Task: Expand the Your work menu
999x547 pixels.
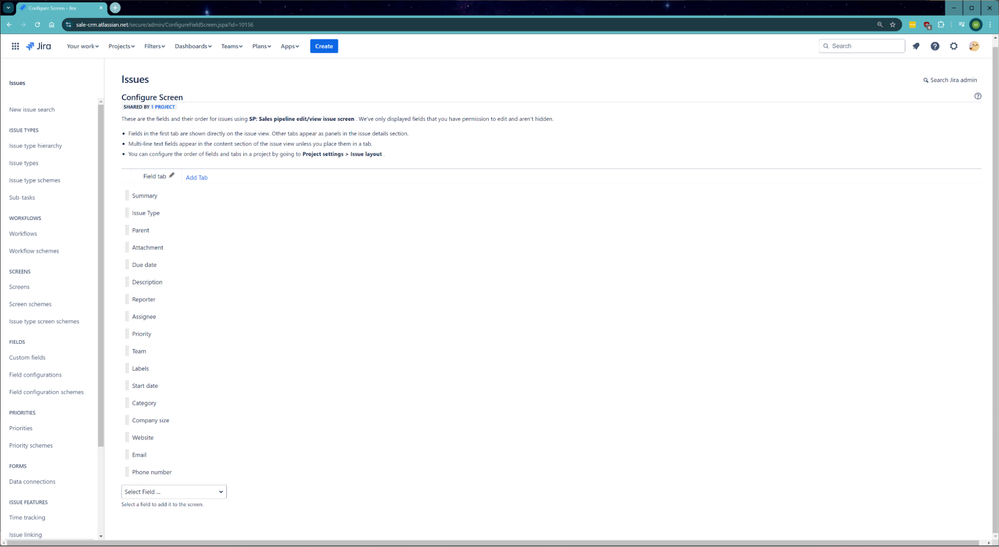Action: tap(83, 46)
